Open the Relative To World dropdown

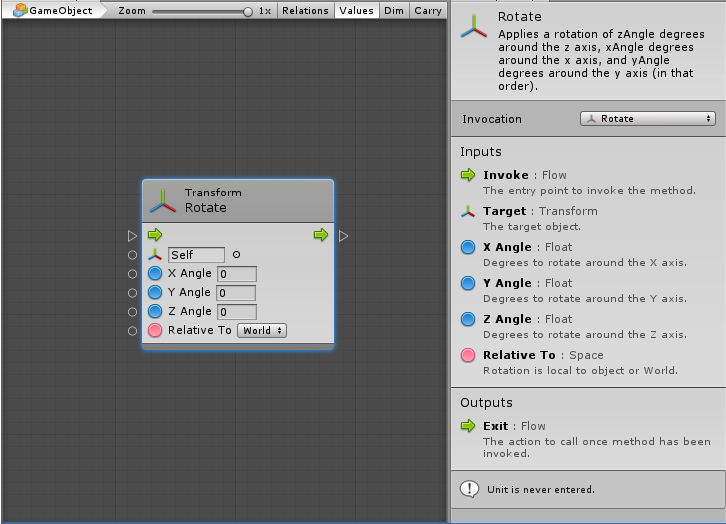click(262, 330)
